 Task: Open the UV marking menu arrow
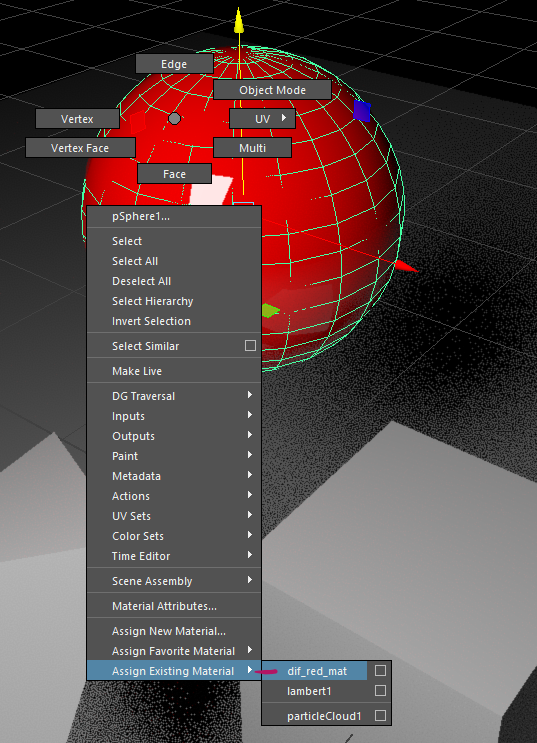pyautogui.click(x=284, y=118)
